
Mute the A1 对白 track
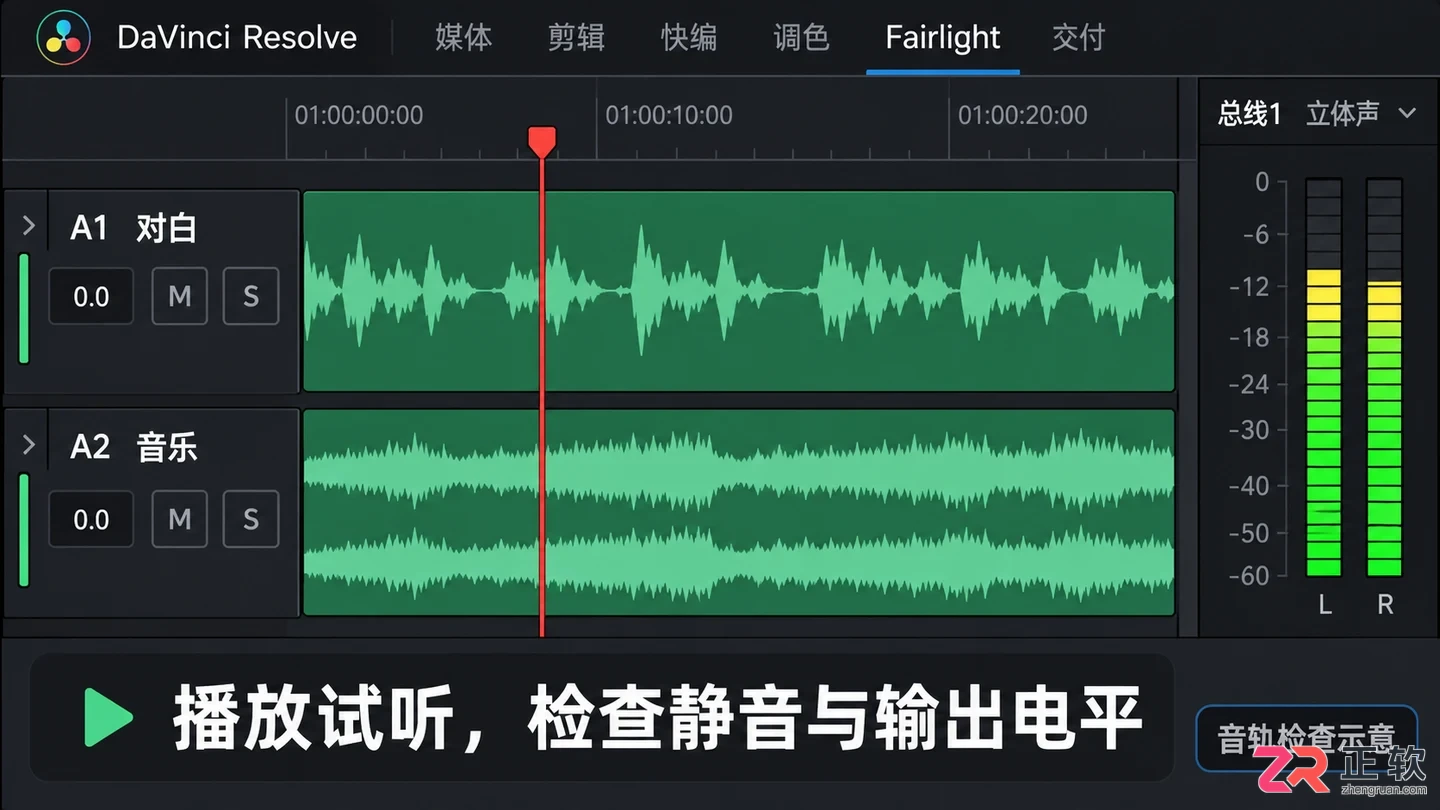point(180,296)
